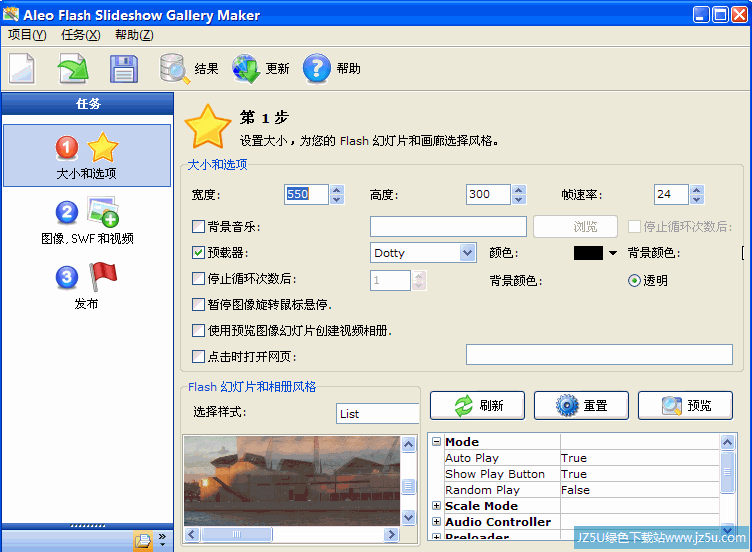Click the 帧速率 frame rate input field
This screenshot has height=552, width=752.
pyautogui.click(x=671, y=194)
